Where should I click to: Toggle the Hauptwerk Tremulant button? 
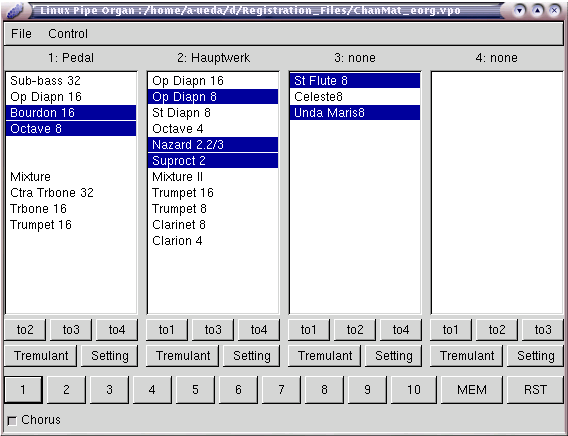pos(183,356)
